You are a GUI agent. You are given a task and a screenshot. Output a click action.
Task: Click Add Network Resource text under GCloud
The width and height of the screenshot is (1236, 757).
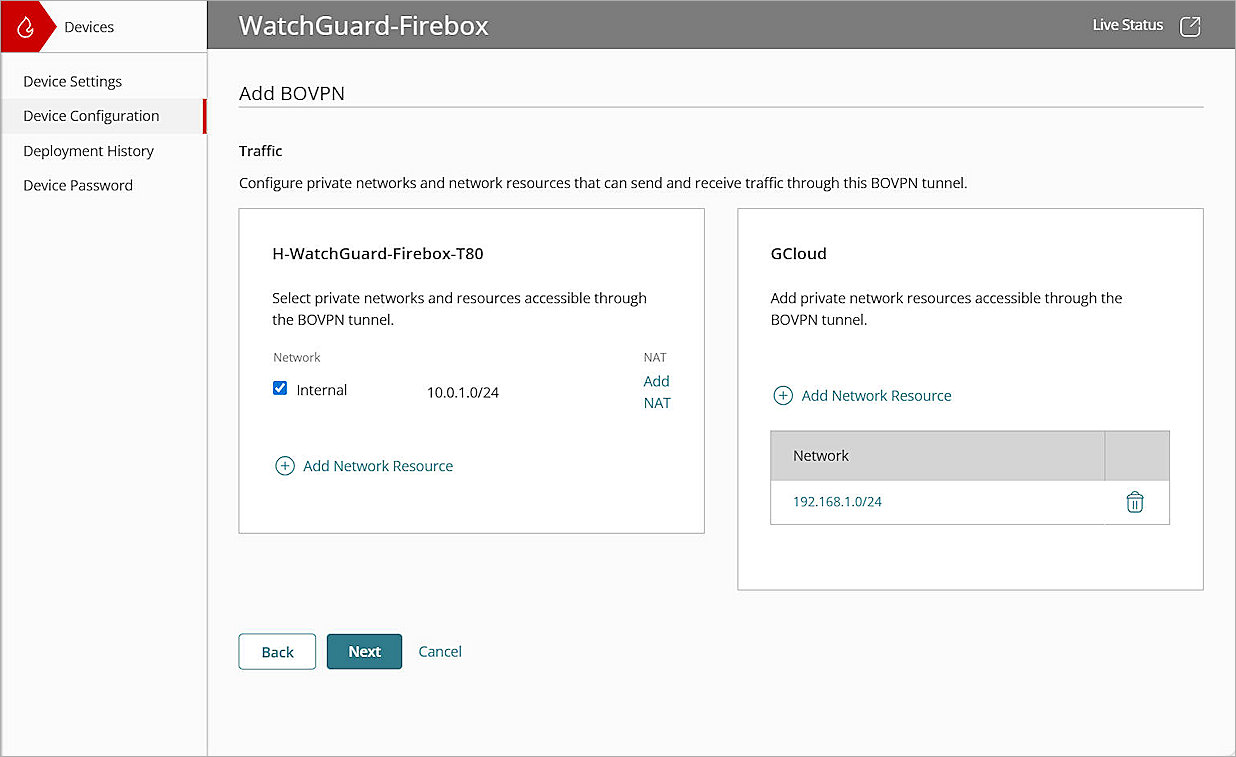(876, 395)
